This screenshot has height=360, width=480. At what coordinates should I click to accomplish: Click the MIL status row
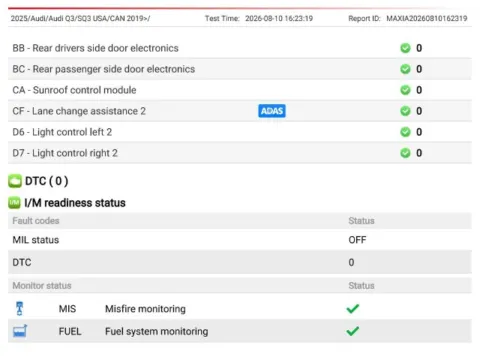240,240
